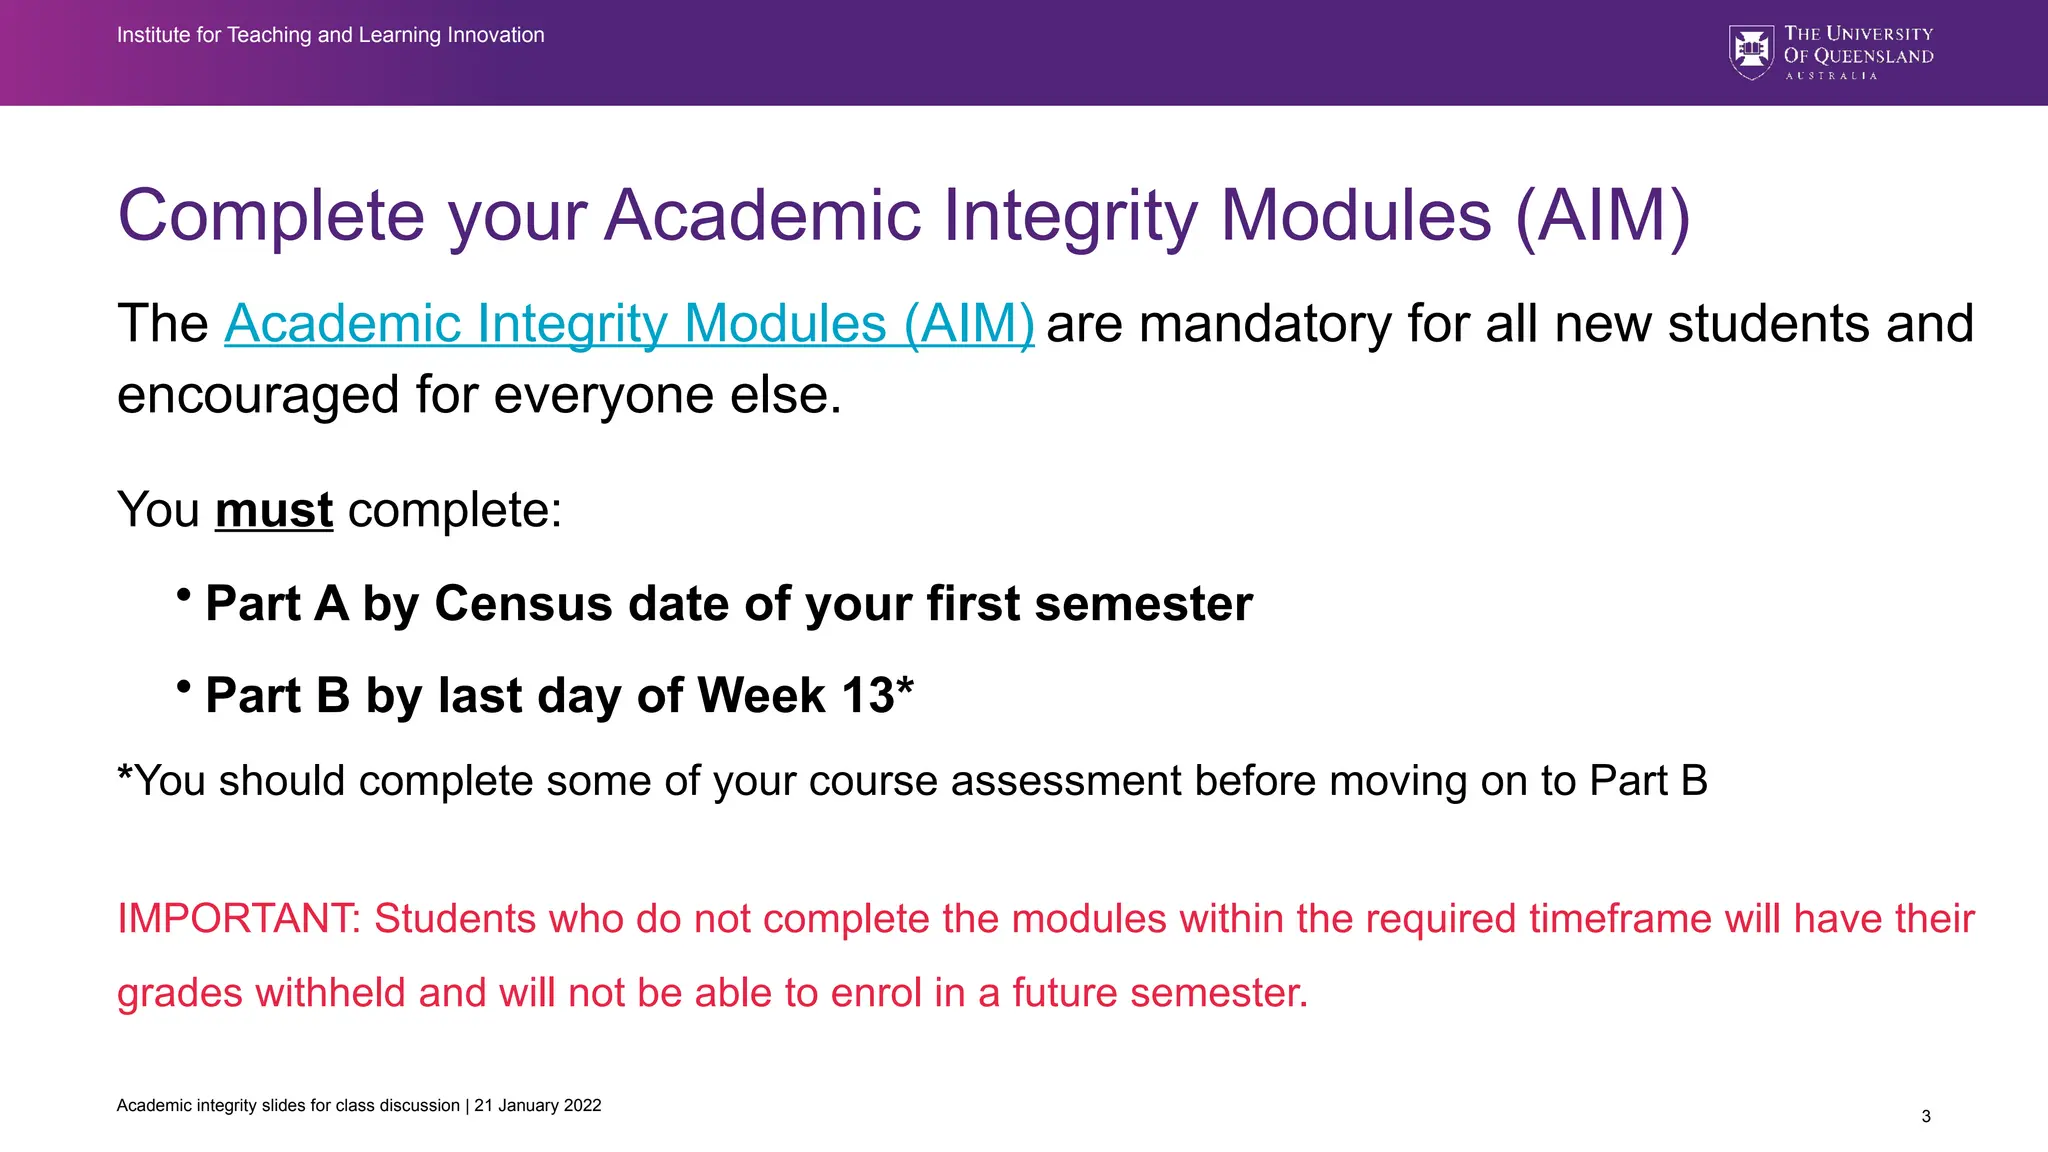Click the bullet dot before Part B
Image resolution: width=2048 pixels, height=1152 pixels.
point(183,687)
